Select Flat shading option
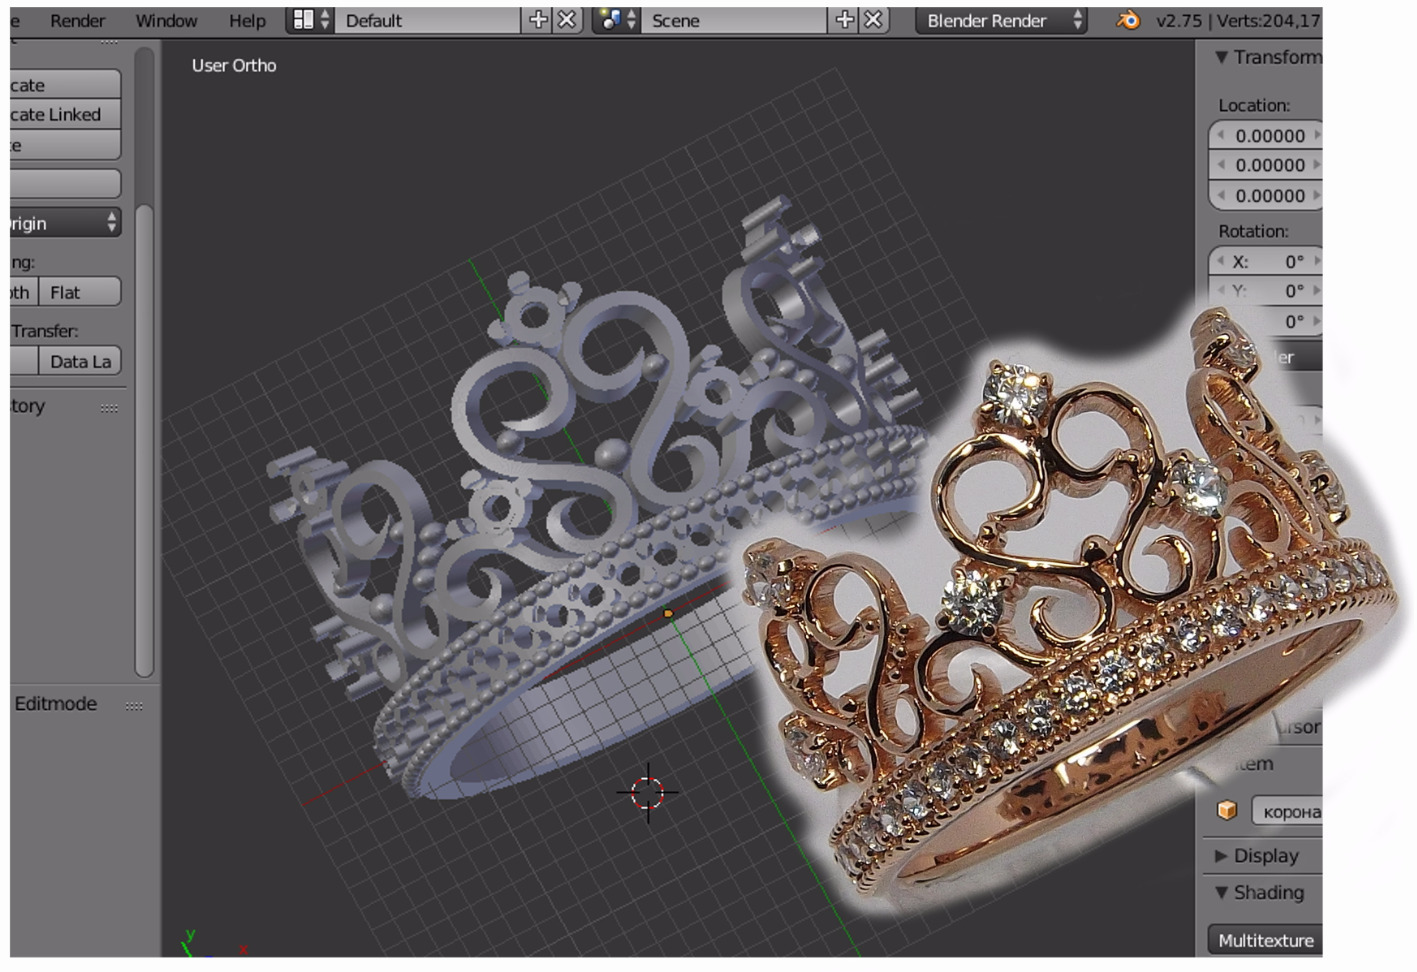Viewport: 1417px width, 972px height. (x=79, y=292)
